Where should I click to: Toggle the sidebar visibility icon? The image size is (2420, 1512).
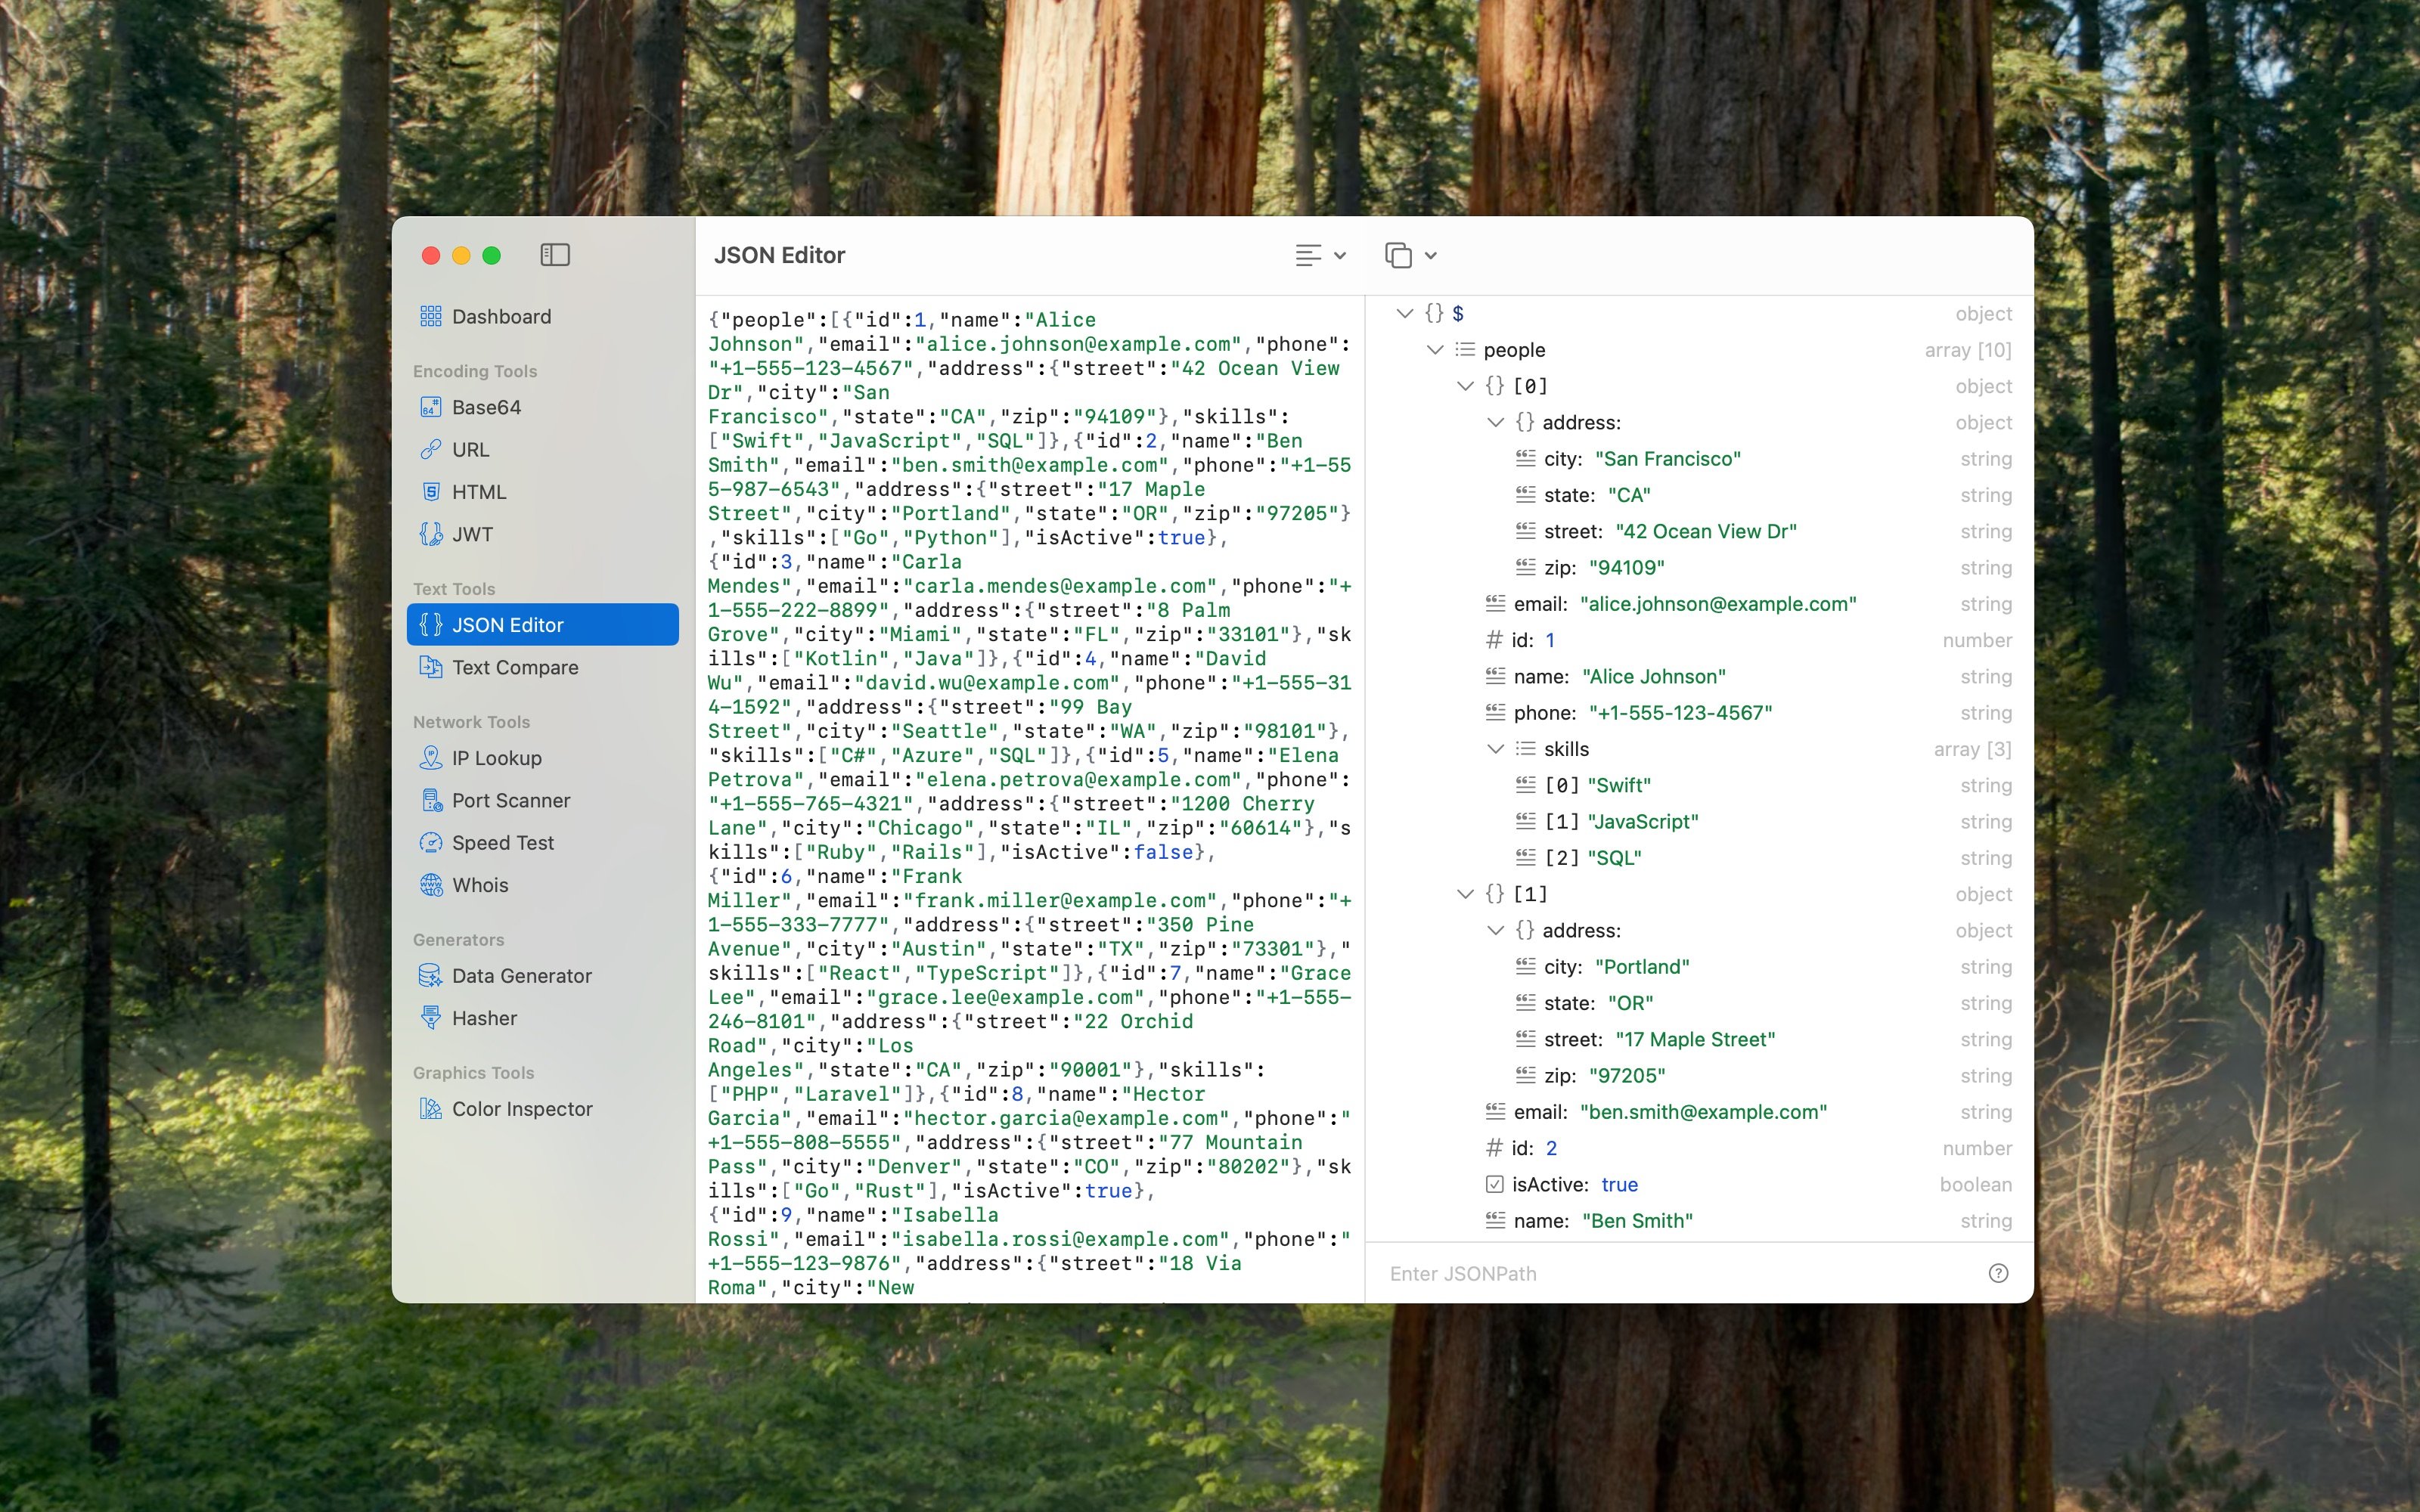(555, 255)
